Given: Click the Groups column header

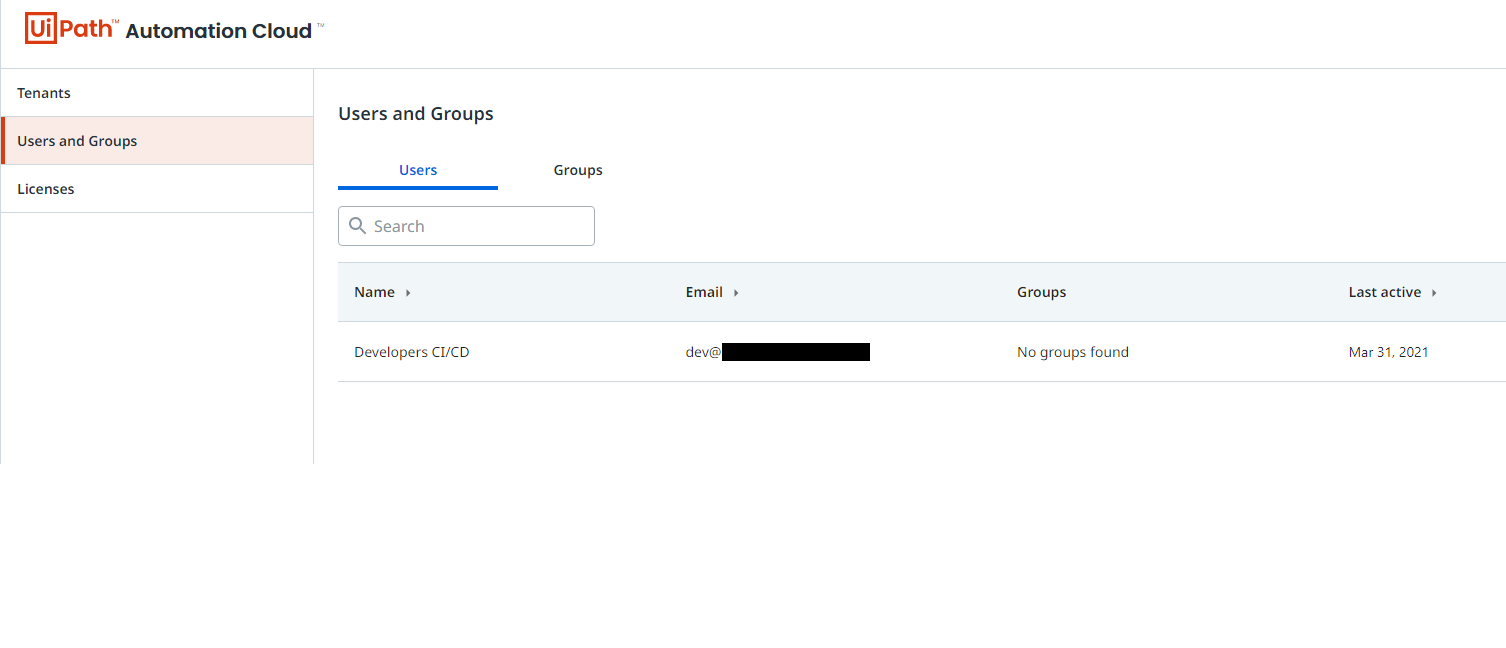Looking at the screenshot, I should click(x=1041, y=292).
